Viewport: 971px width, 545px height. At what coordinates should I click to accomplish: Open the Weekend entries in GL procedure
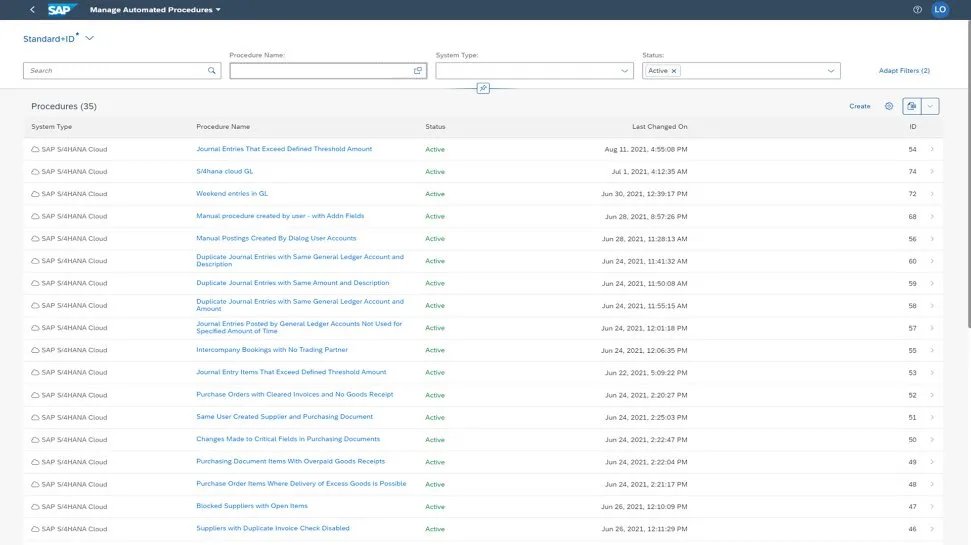pyautogui.click(x=232, y=193)
